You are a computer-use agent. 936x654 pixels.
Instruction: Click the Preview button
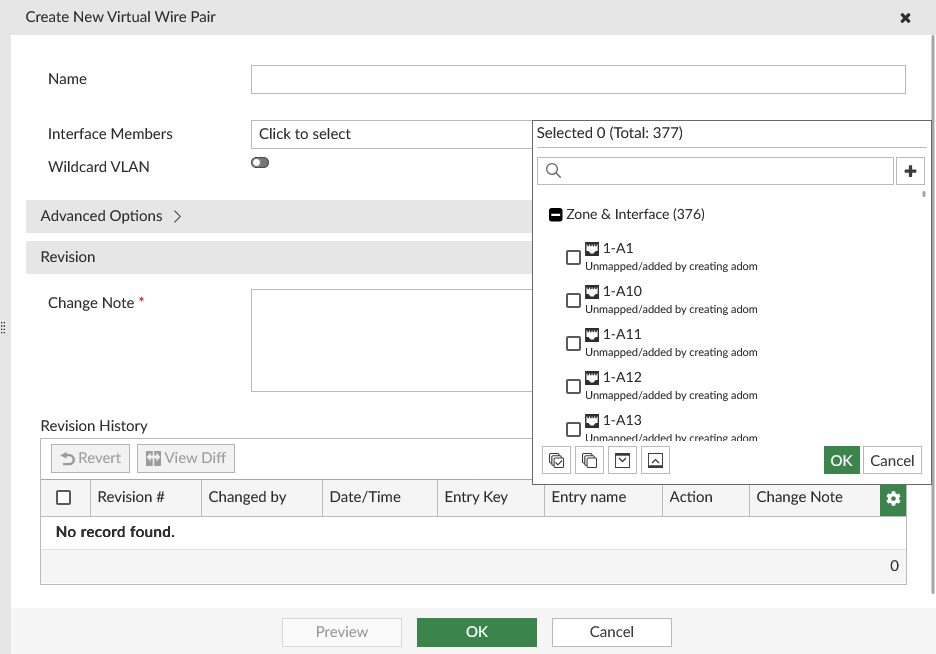tap(342, 632)
